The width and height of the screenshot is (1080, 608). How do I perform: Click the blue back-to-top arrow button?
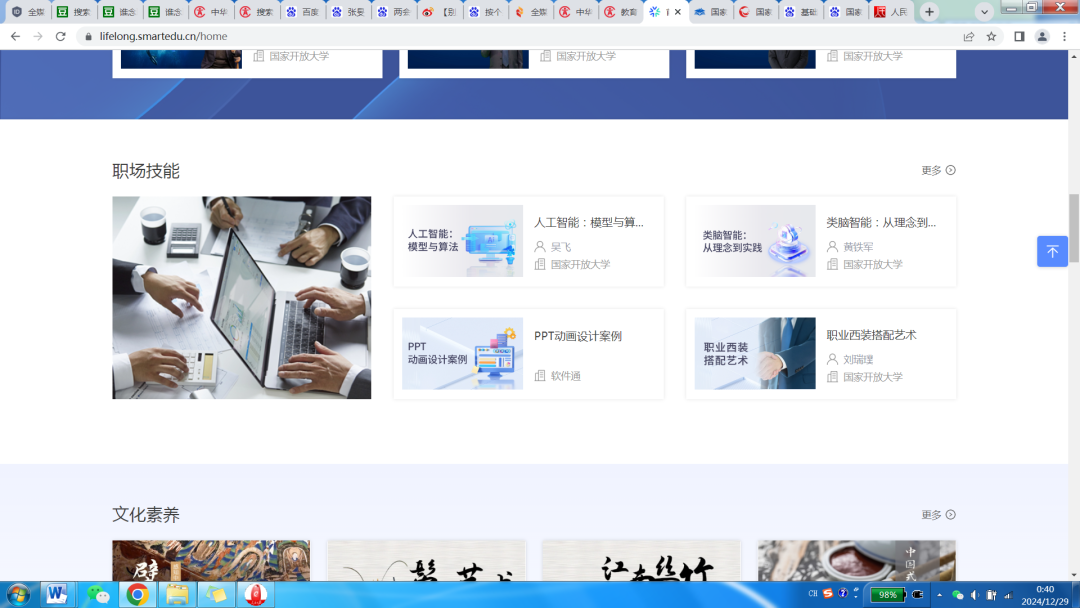[1052, 251]
